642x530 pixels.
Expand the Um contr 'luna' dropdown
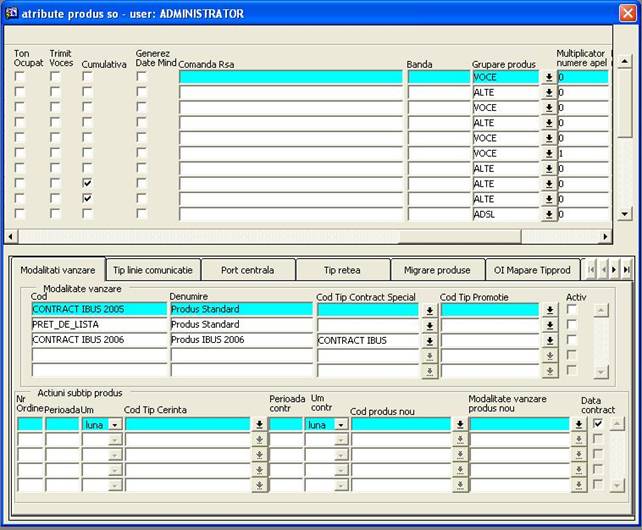point(339,425)
